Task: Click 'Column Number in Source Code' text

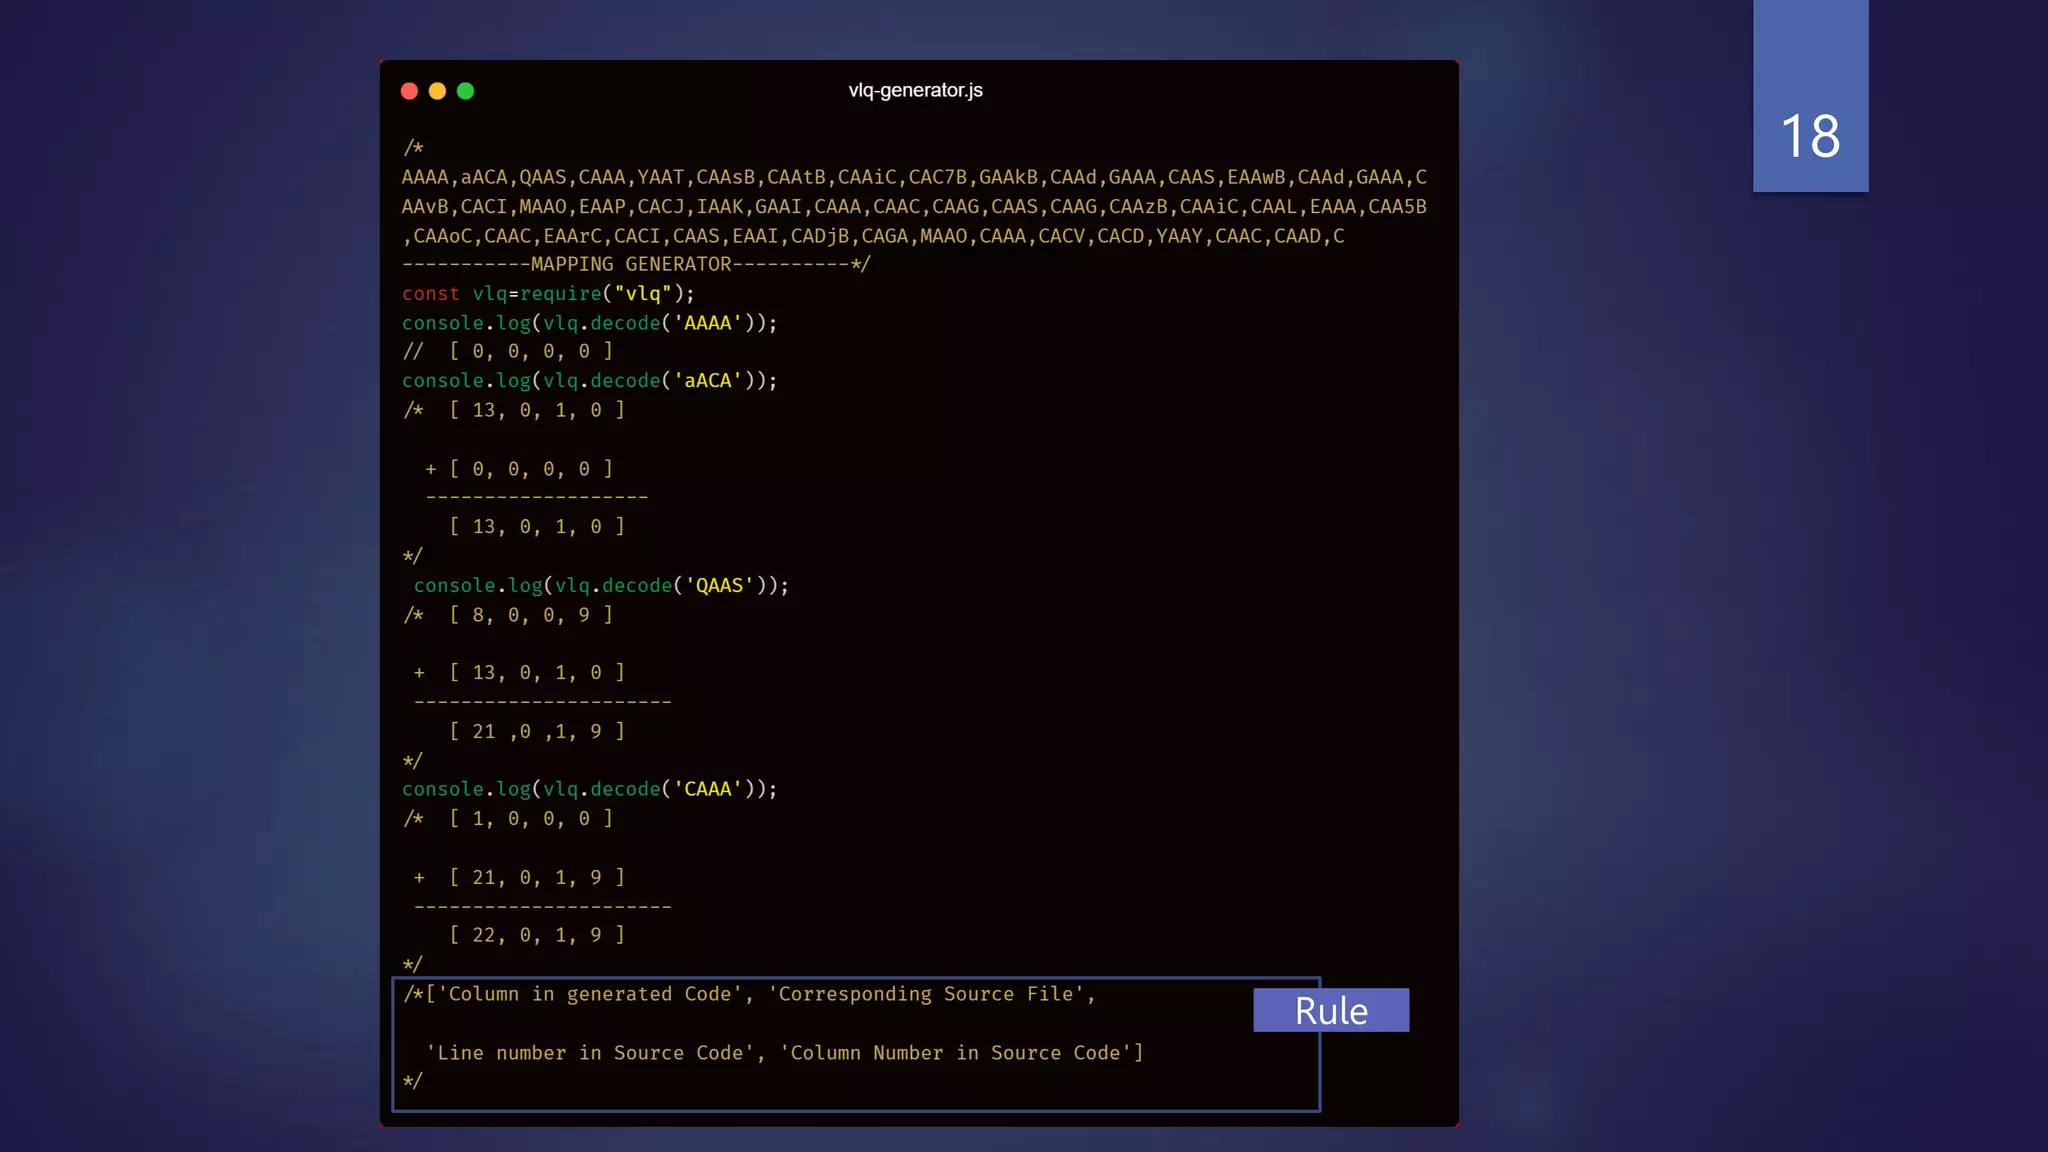Action: (x=955, y=1053)
